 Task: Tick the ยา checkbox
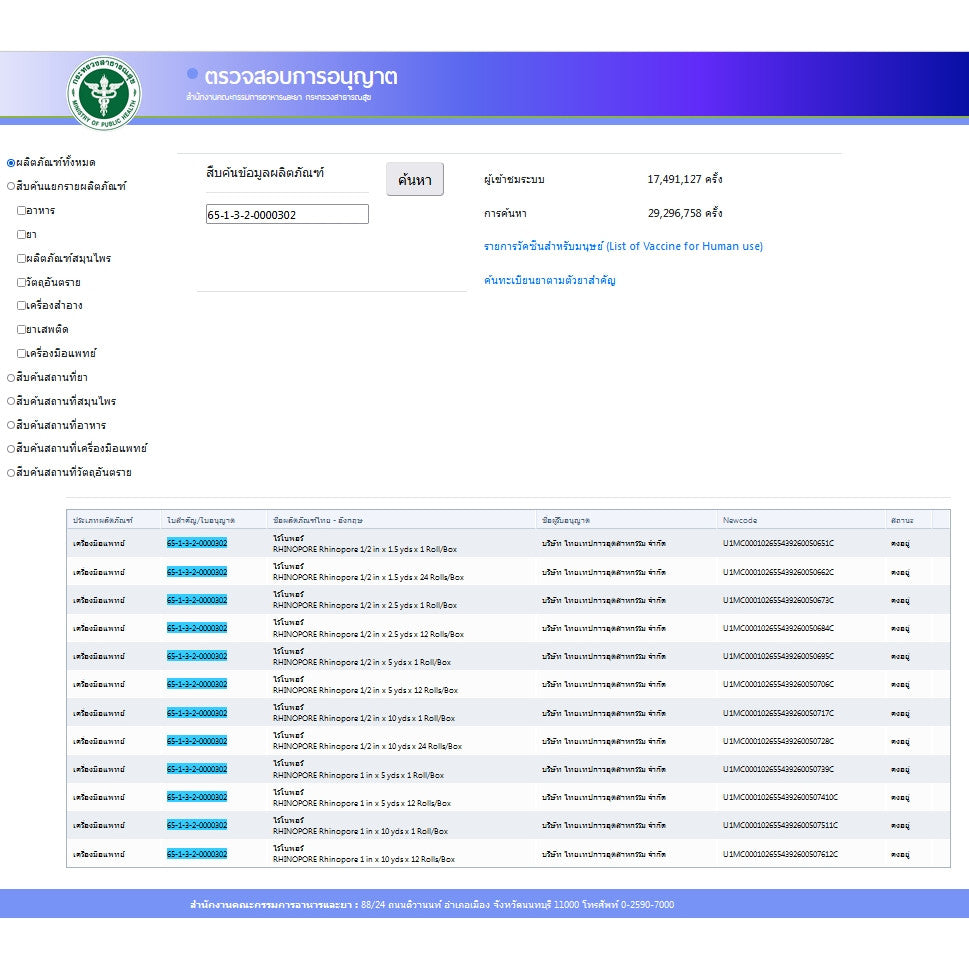pos(21,234)
